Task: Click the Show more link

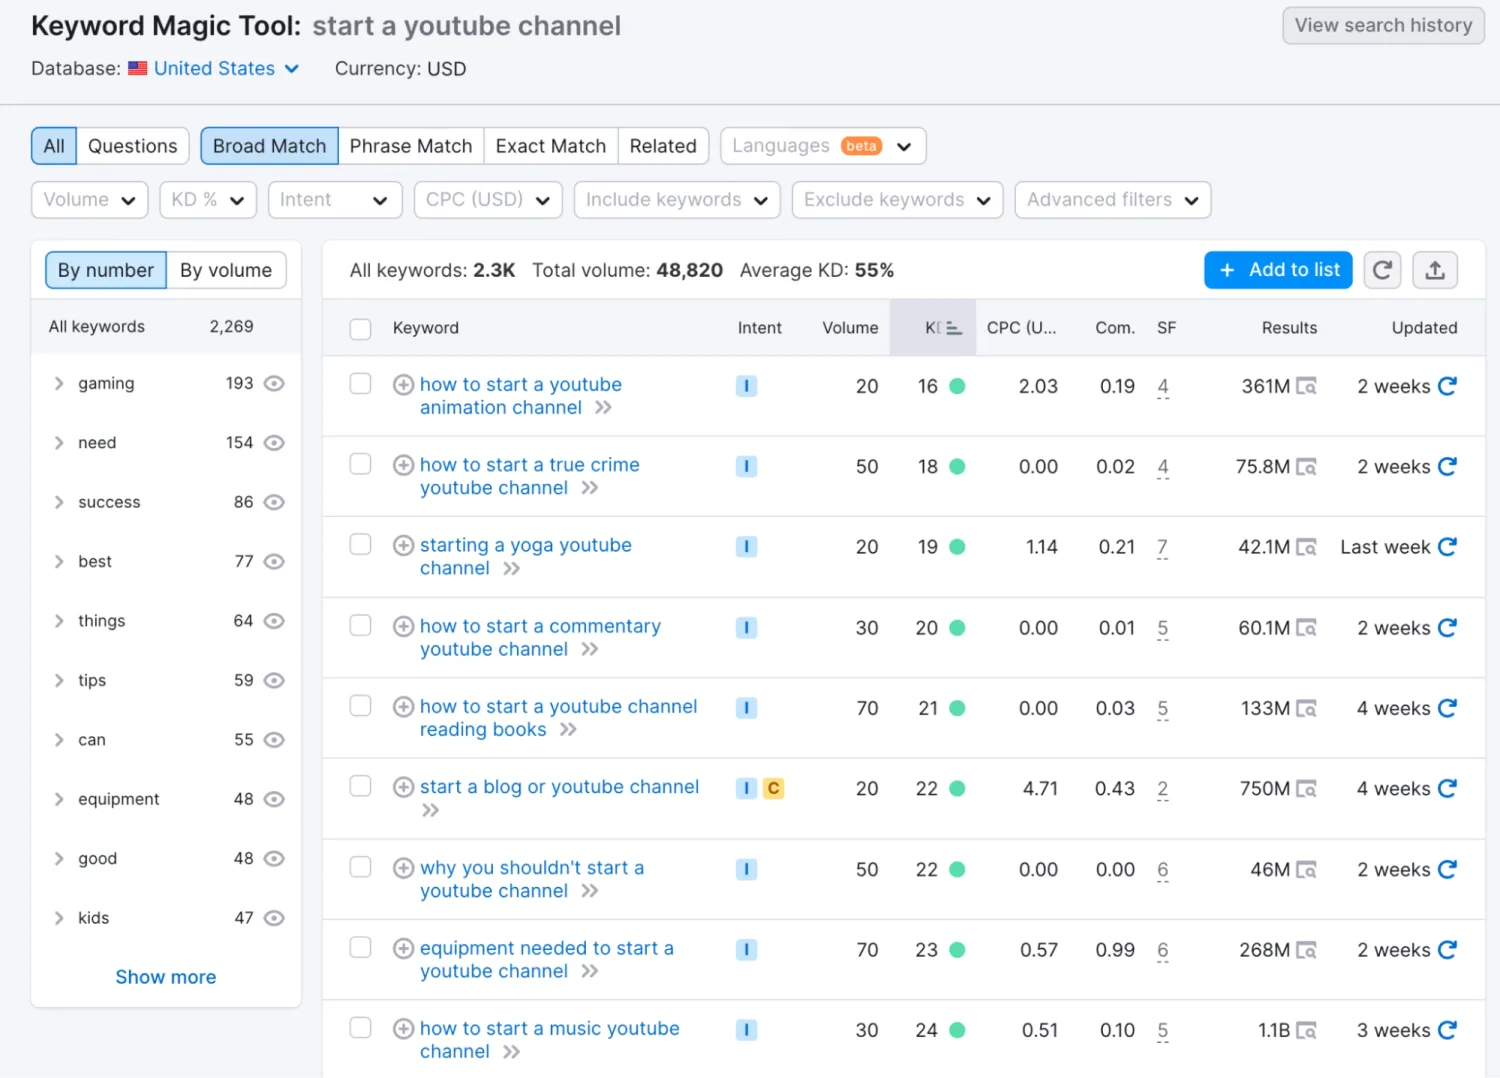Action: coord(165,977)
